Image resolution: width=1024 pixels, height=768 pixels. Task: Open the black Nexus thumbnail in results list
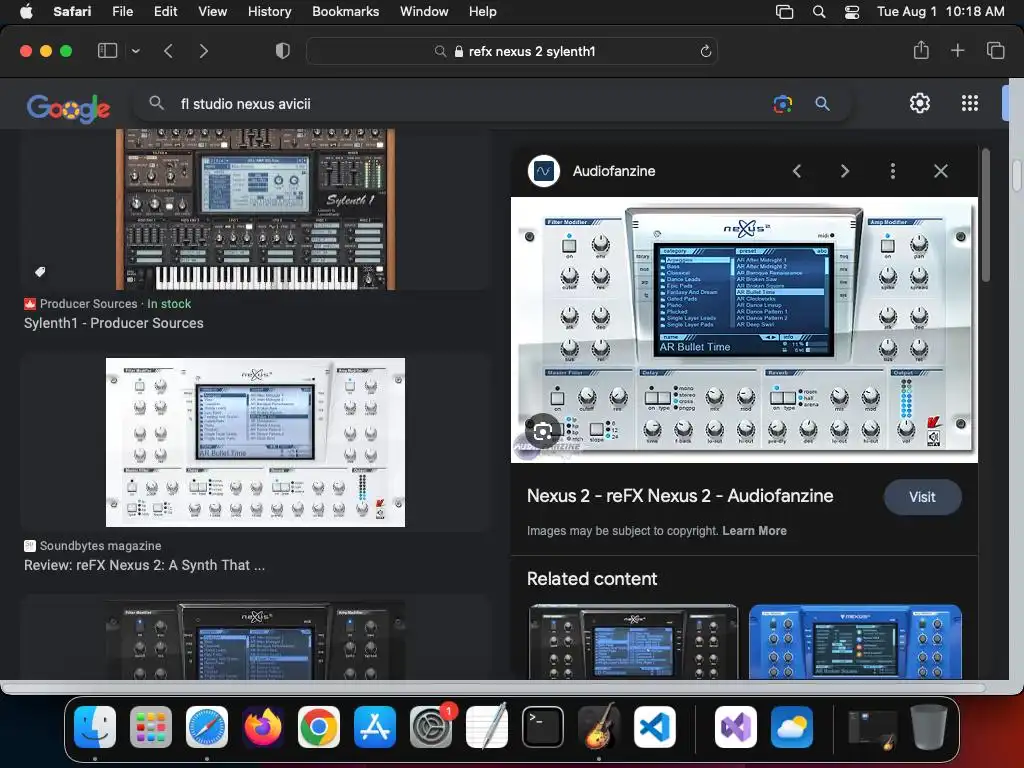click(x=255, y=640)
